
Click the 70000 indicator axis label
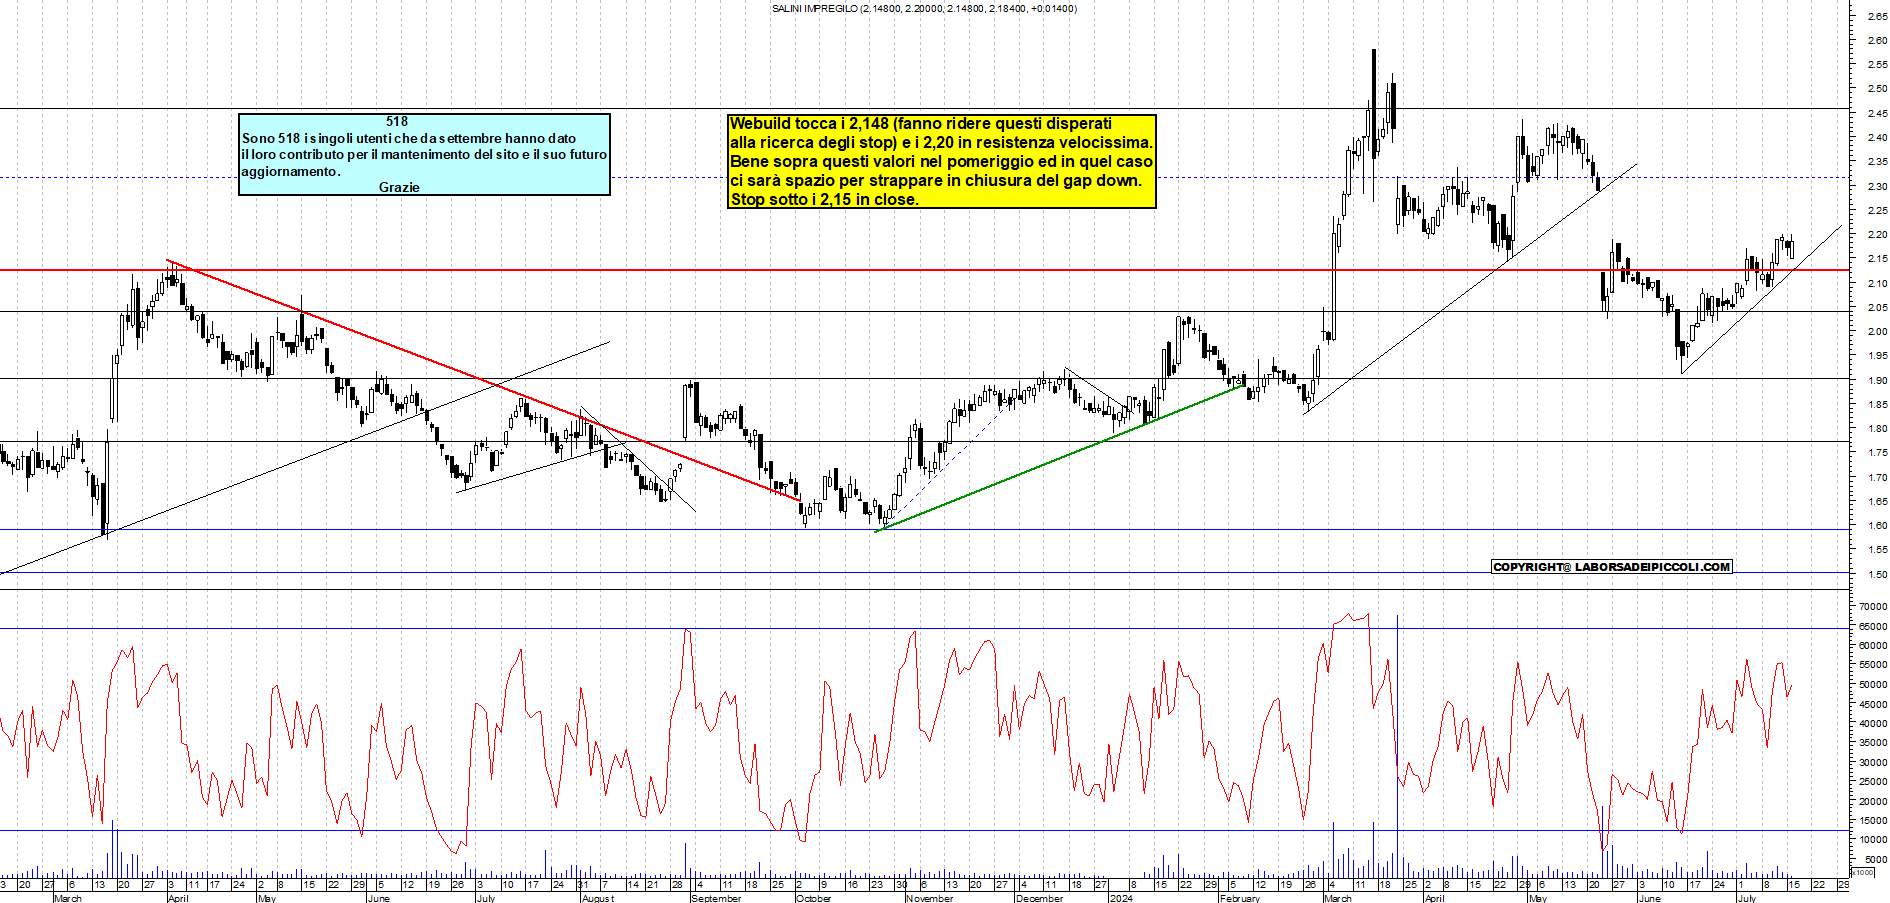coord(1873,606)
